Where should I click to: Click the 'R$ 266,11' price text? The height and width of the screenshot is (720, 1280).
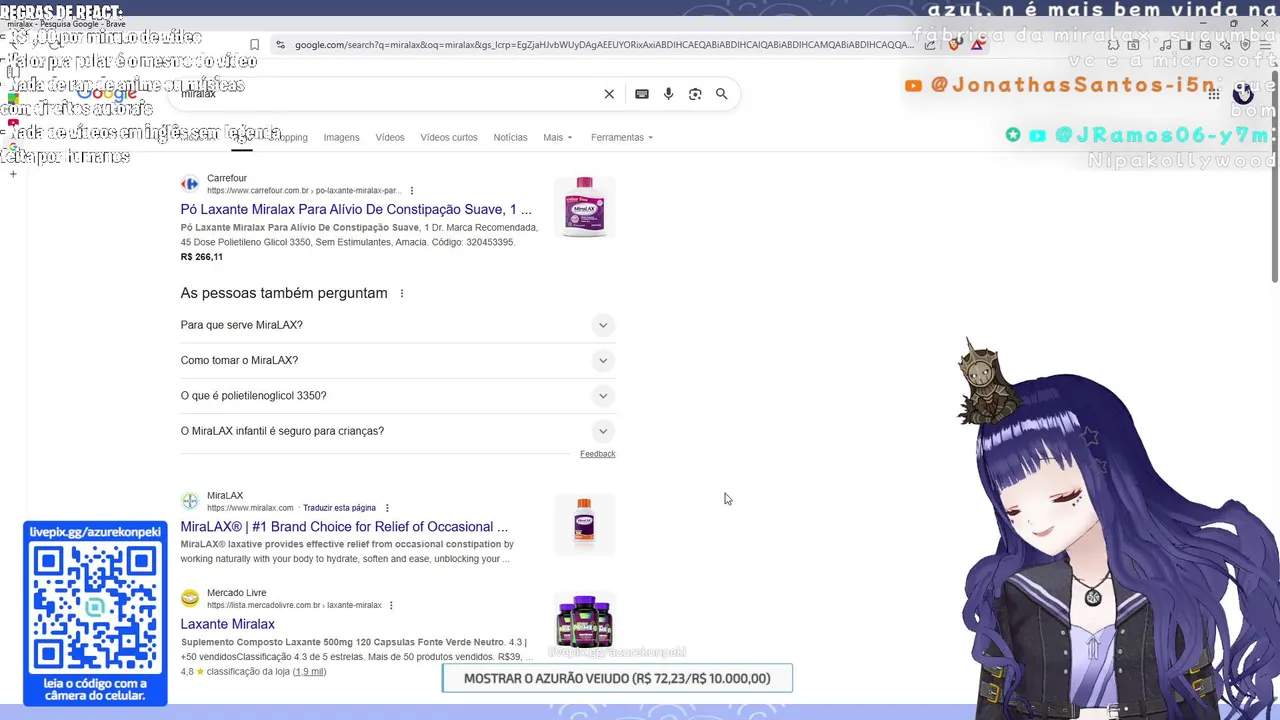202,257
